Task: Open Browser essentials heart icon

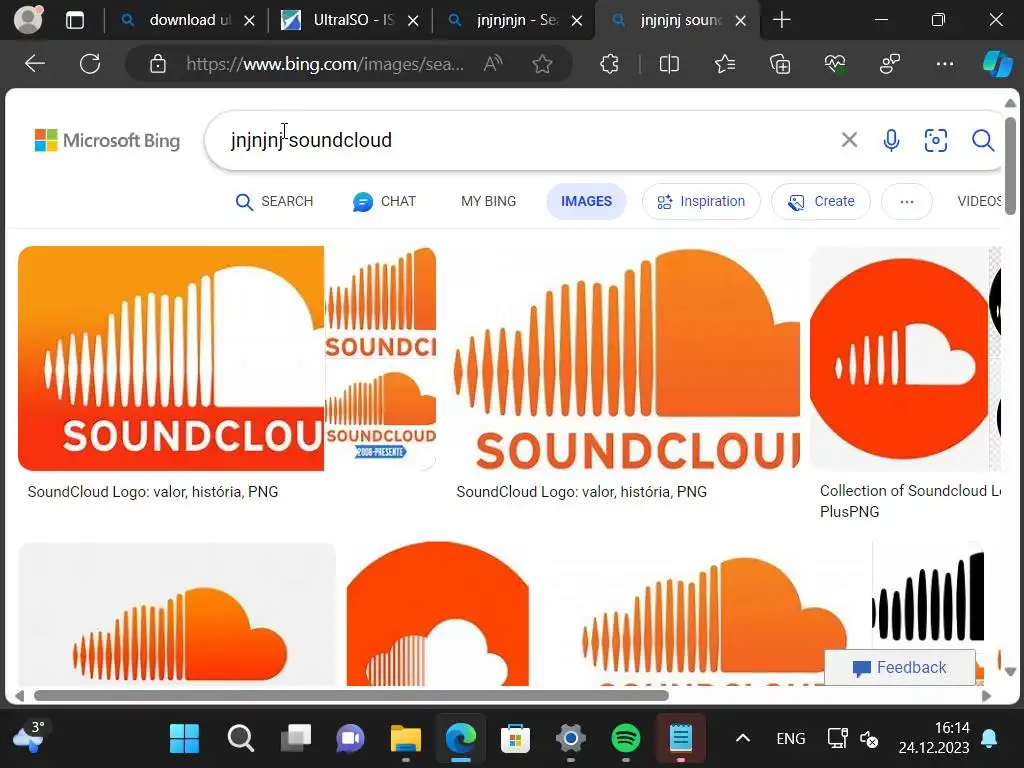Action: pos(835,64)
